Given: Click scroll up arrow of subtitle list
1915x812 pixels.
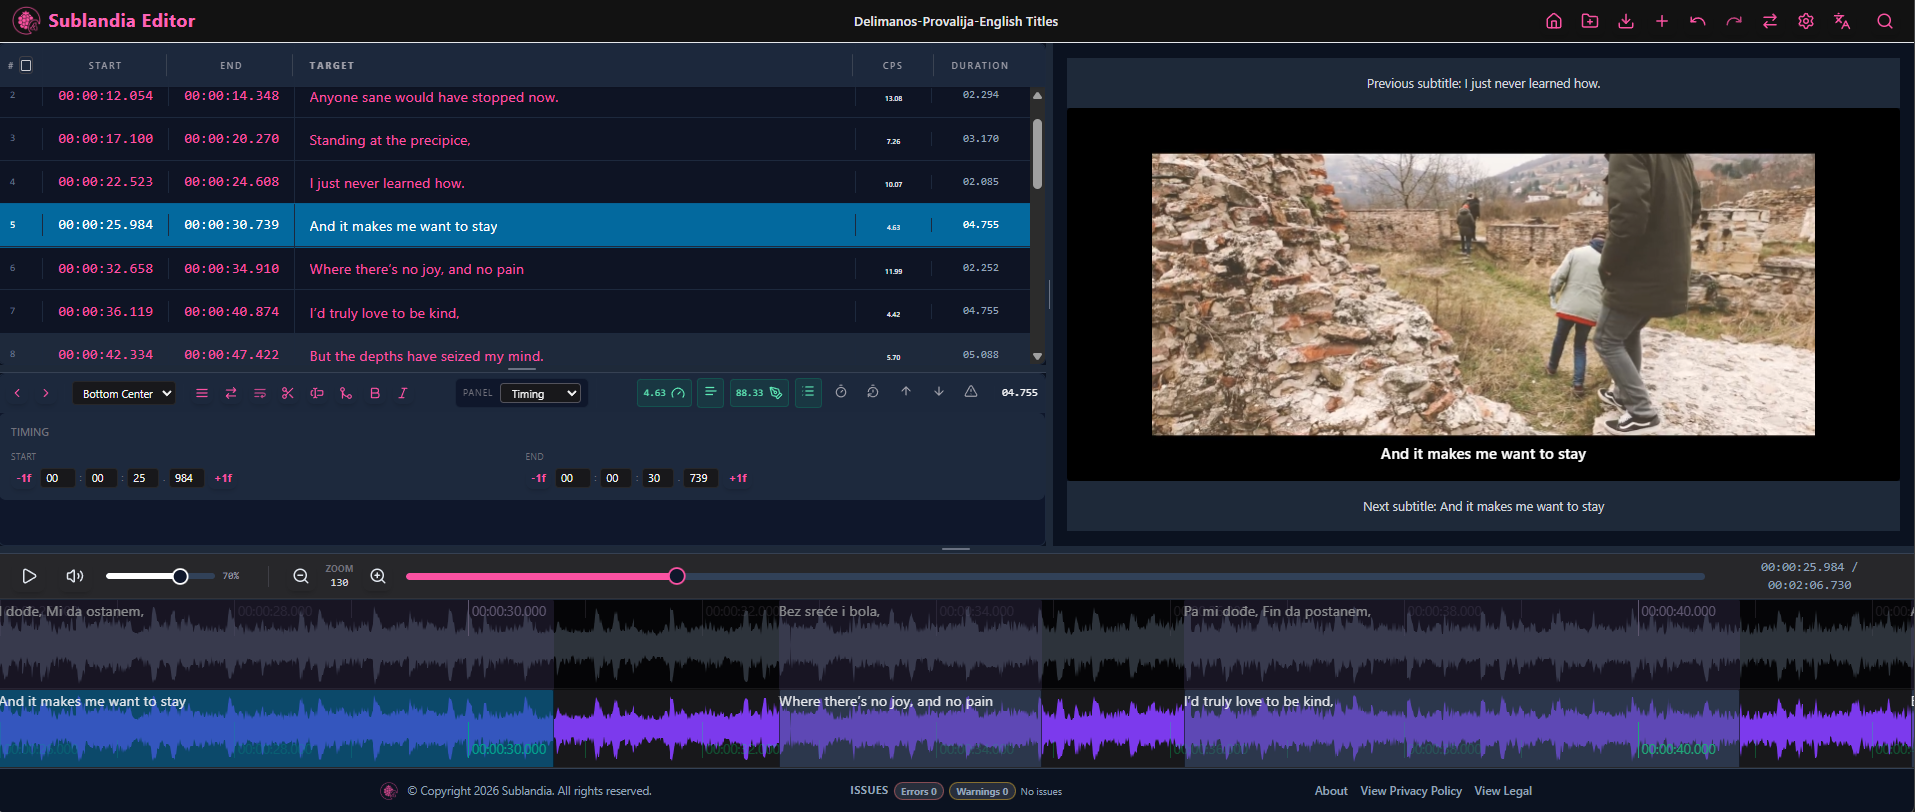Looking at the screenshot, I should [1037, 96].
